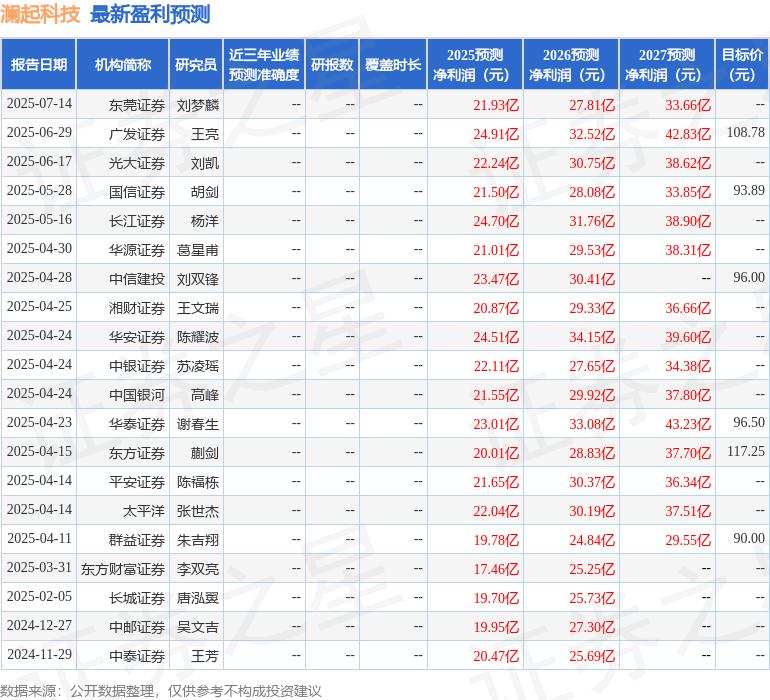Click the 澜起科技 title text

click(x=40, y=14)
